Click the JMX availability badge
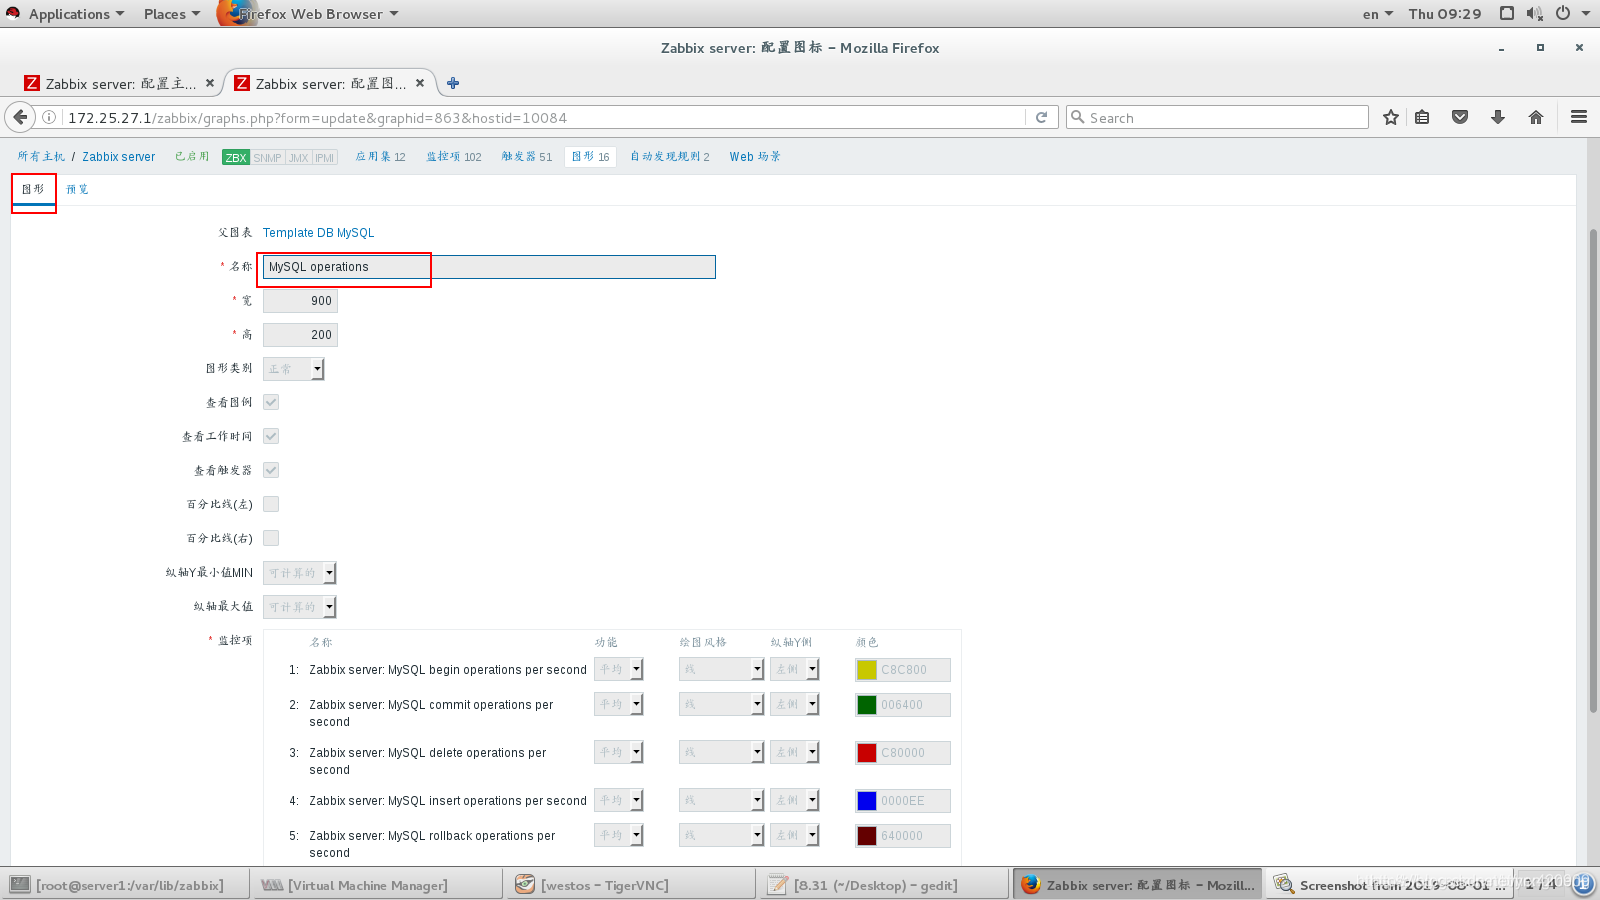Image resolution: width=1600 pixels, height=900 pixels. click(x=299, y=157)
